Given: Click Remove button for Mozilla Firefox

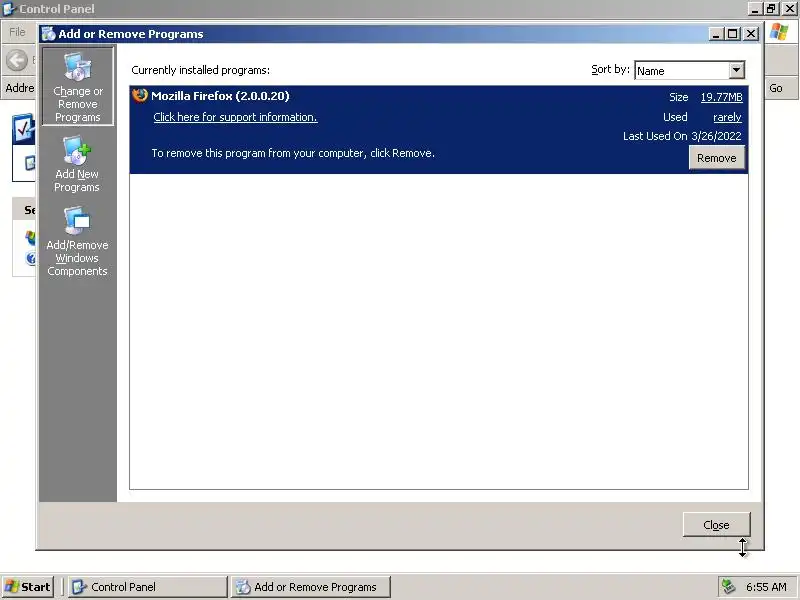Looking at the screenshot, I should click(716, 158).
